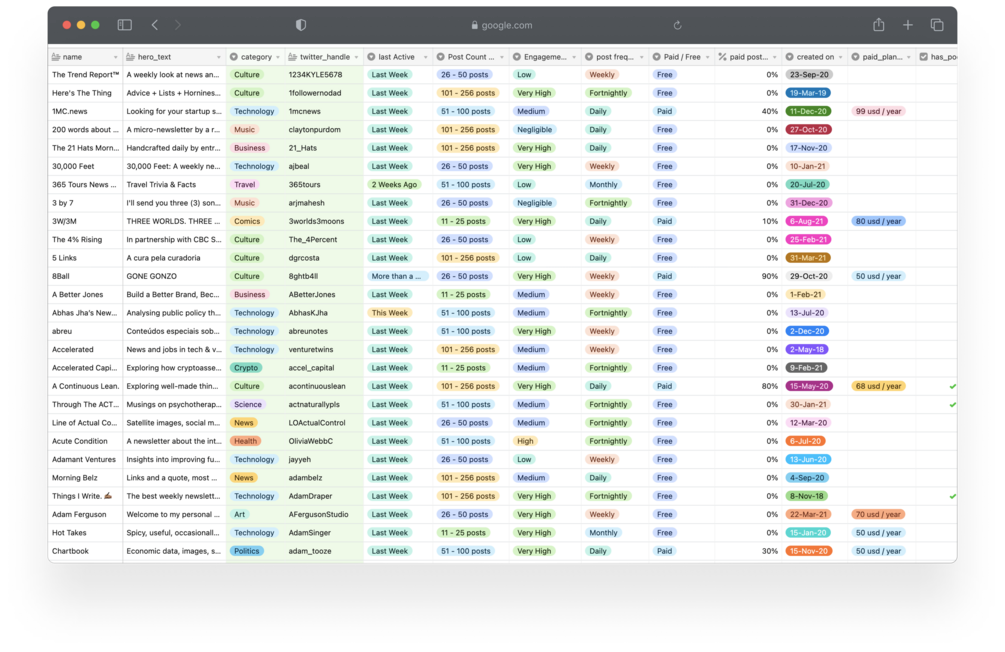The width and height of the screenshot is (1005, 652).
Task: Click the select icon beside Engagement header
Action: pos(517,57)
